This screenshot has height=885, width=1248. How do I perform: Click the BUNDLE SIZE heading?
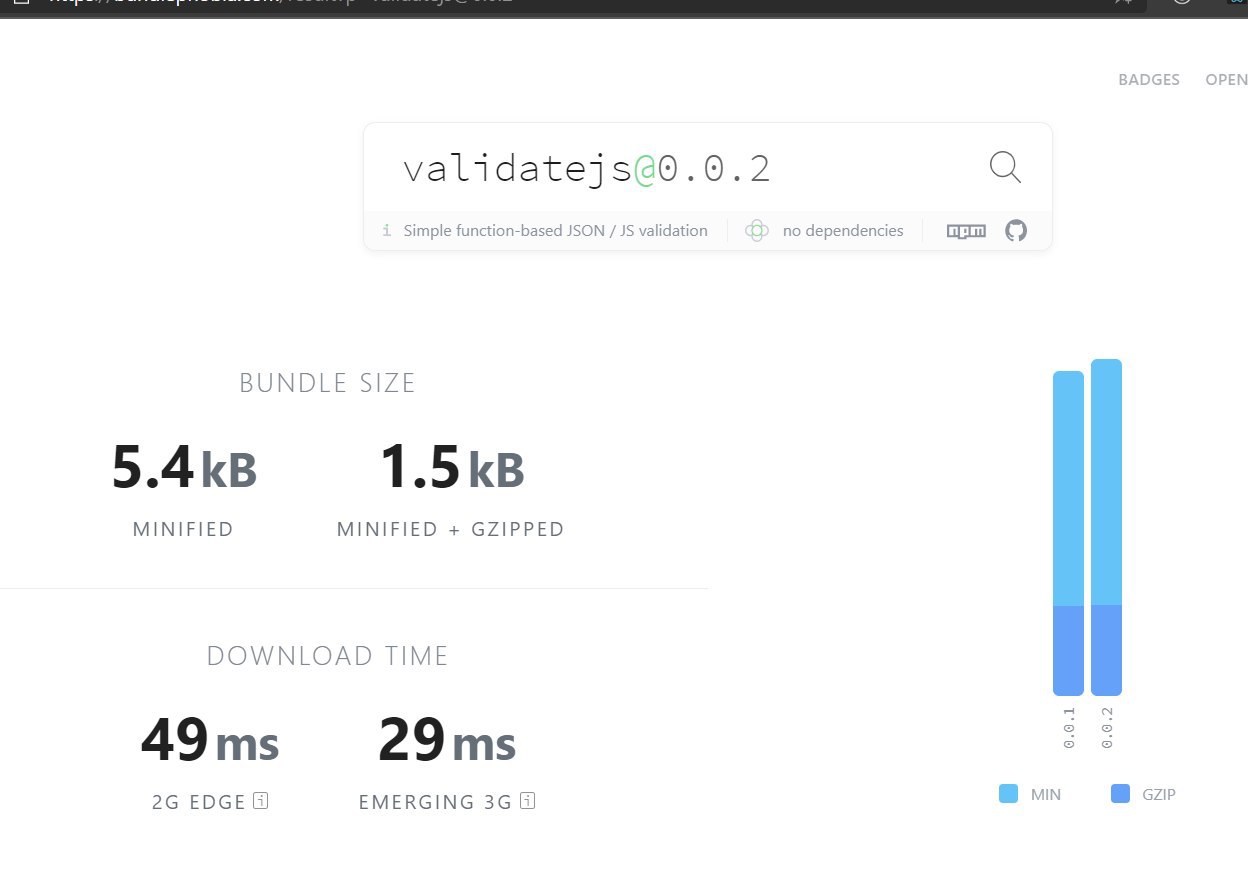tap(327, 383)
